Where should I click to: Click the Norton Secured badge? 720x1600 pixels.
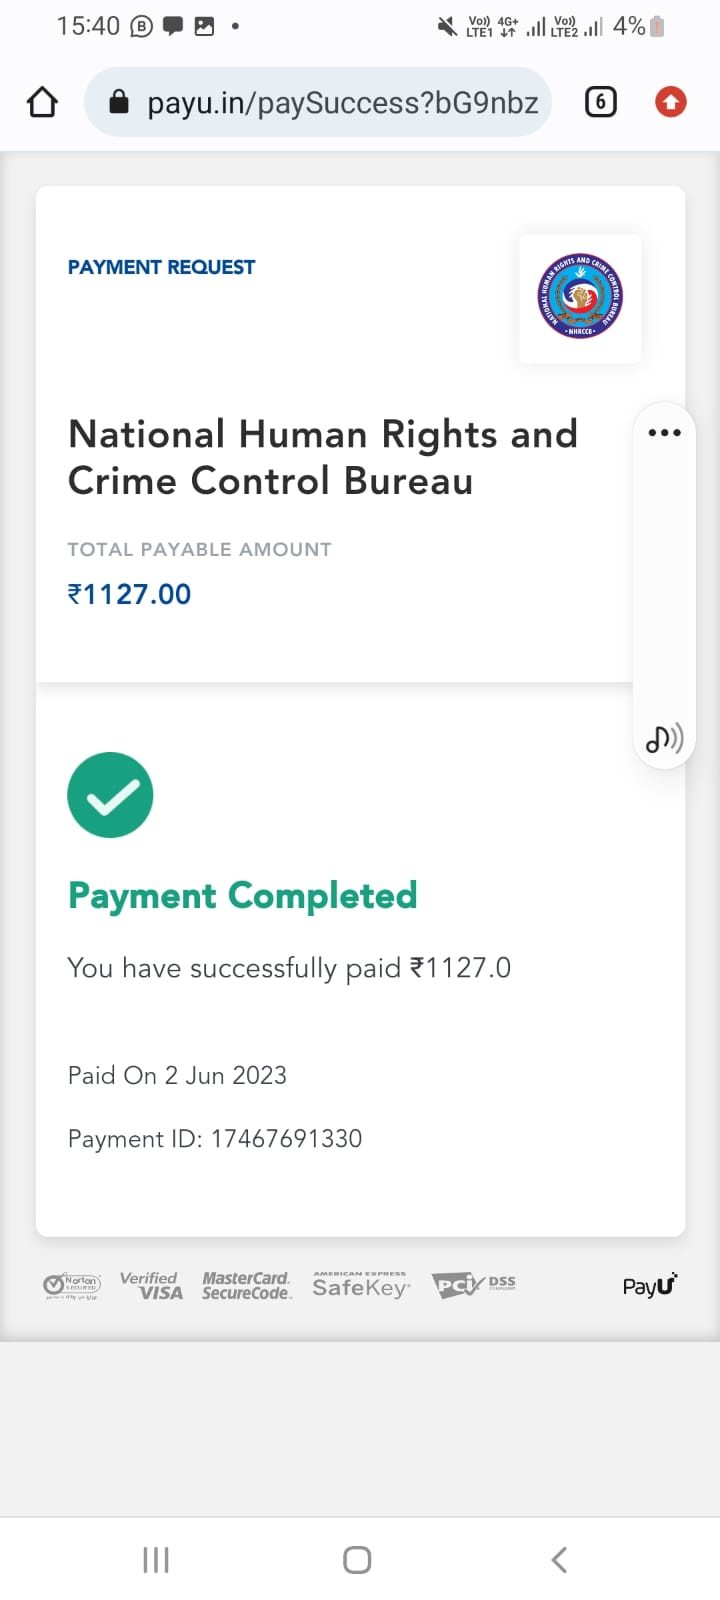coord(72,1286)
